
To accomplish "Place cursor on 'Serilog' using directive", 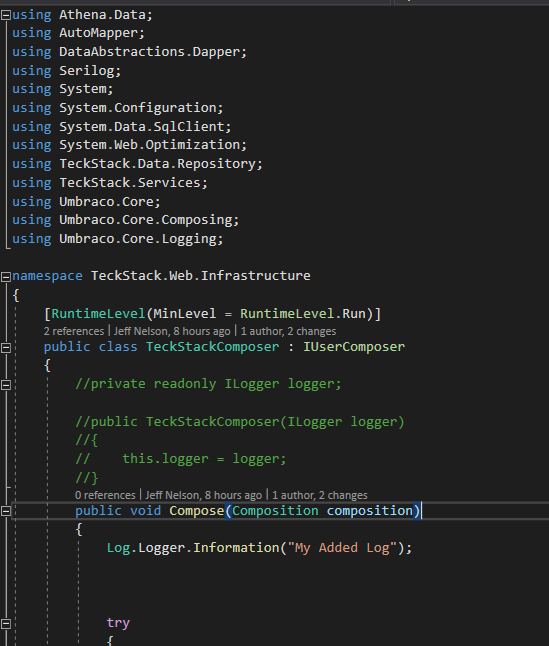I will 86,71.
